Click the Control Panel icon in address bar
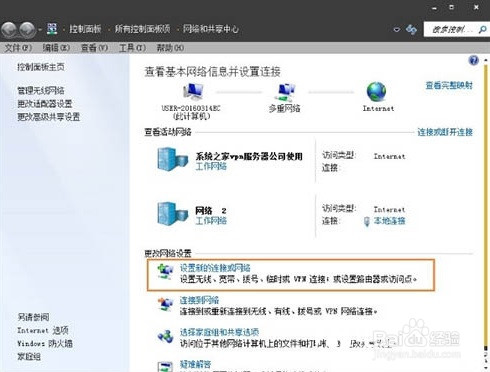 [52, 29]
